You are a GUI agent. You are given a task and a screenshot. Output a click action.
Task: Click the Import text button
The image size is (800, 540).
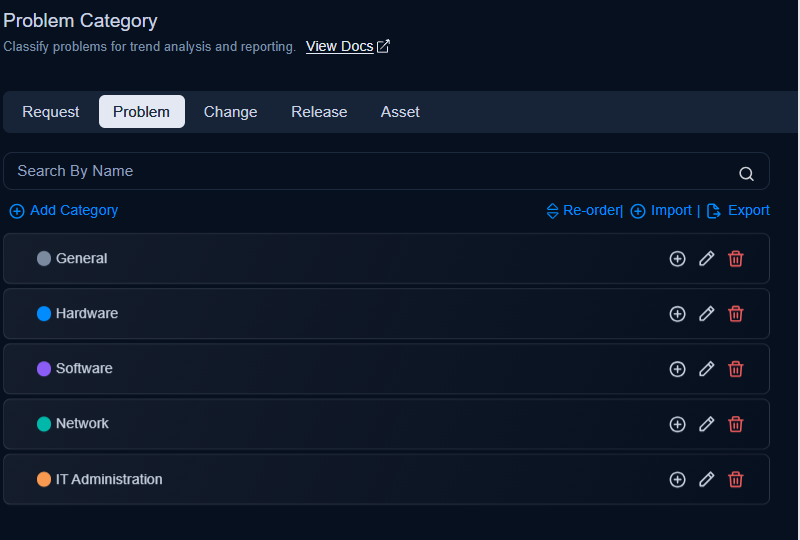point(671,210)
